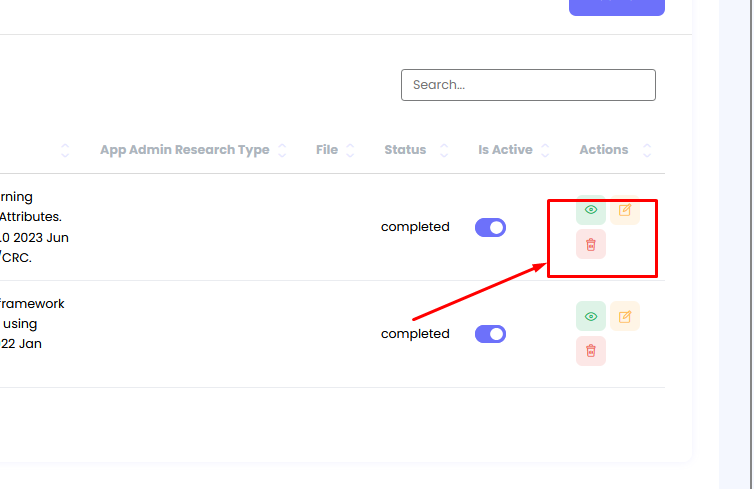Select the Is Active column header label
754x489 pixels.
pos(505,150)
